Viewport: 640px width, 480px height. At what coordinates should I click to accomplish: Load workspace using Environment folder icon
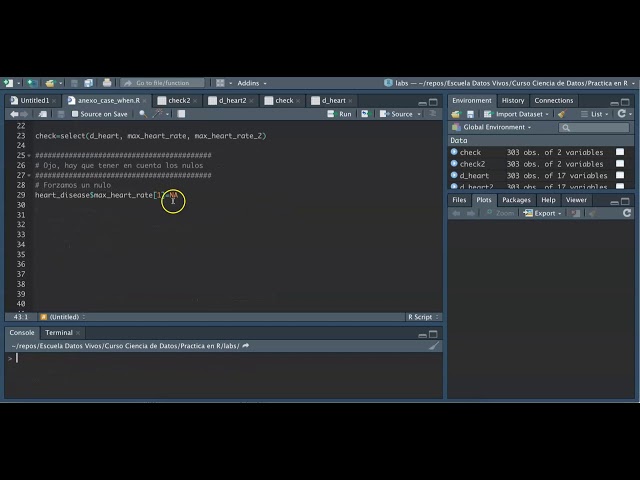(456, 114)
